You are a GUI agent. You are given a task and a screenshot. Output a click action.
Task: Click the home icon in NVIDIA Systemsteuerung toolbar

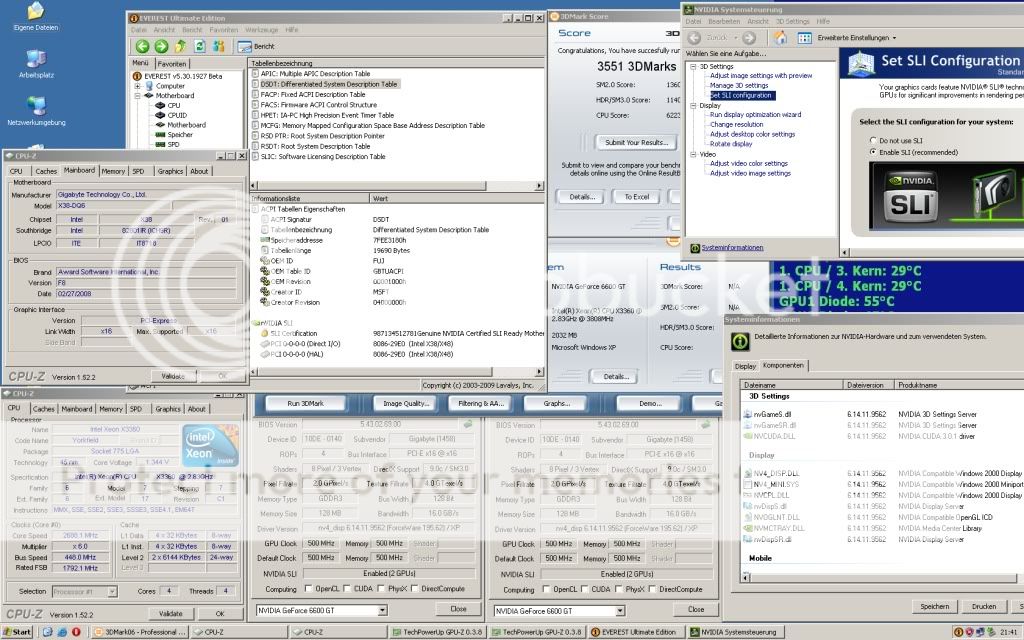point(781,38)
